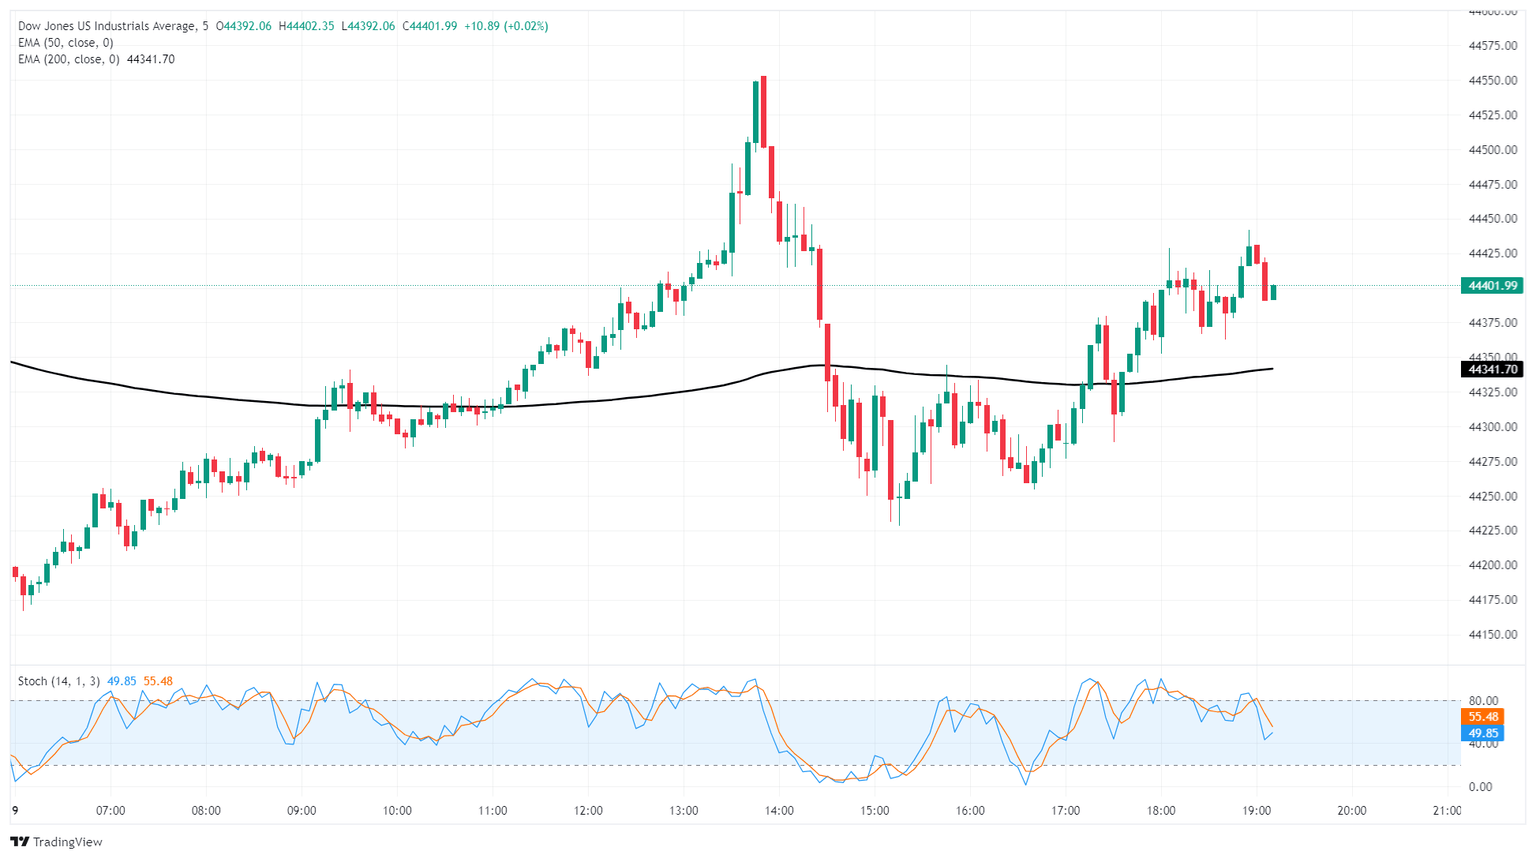Click the TradingView logo icon

20,842
